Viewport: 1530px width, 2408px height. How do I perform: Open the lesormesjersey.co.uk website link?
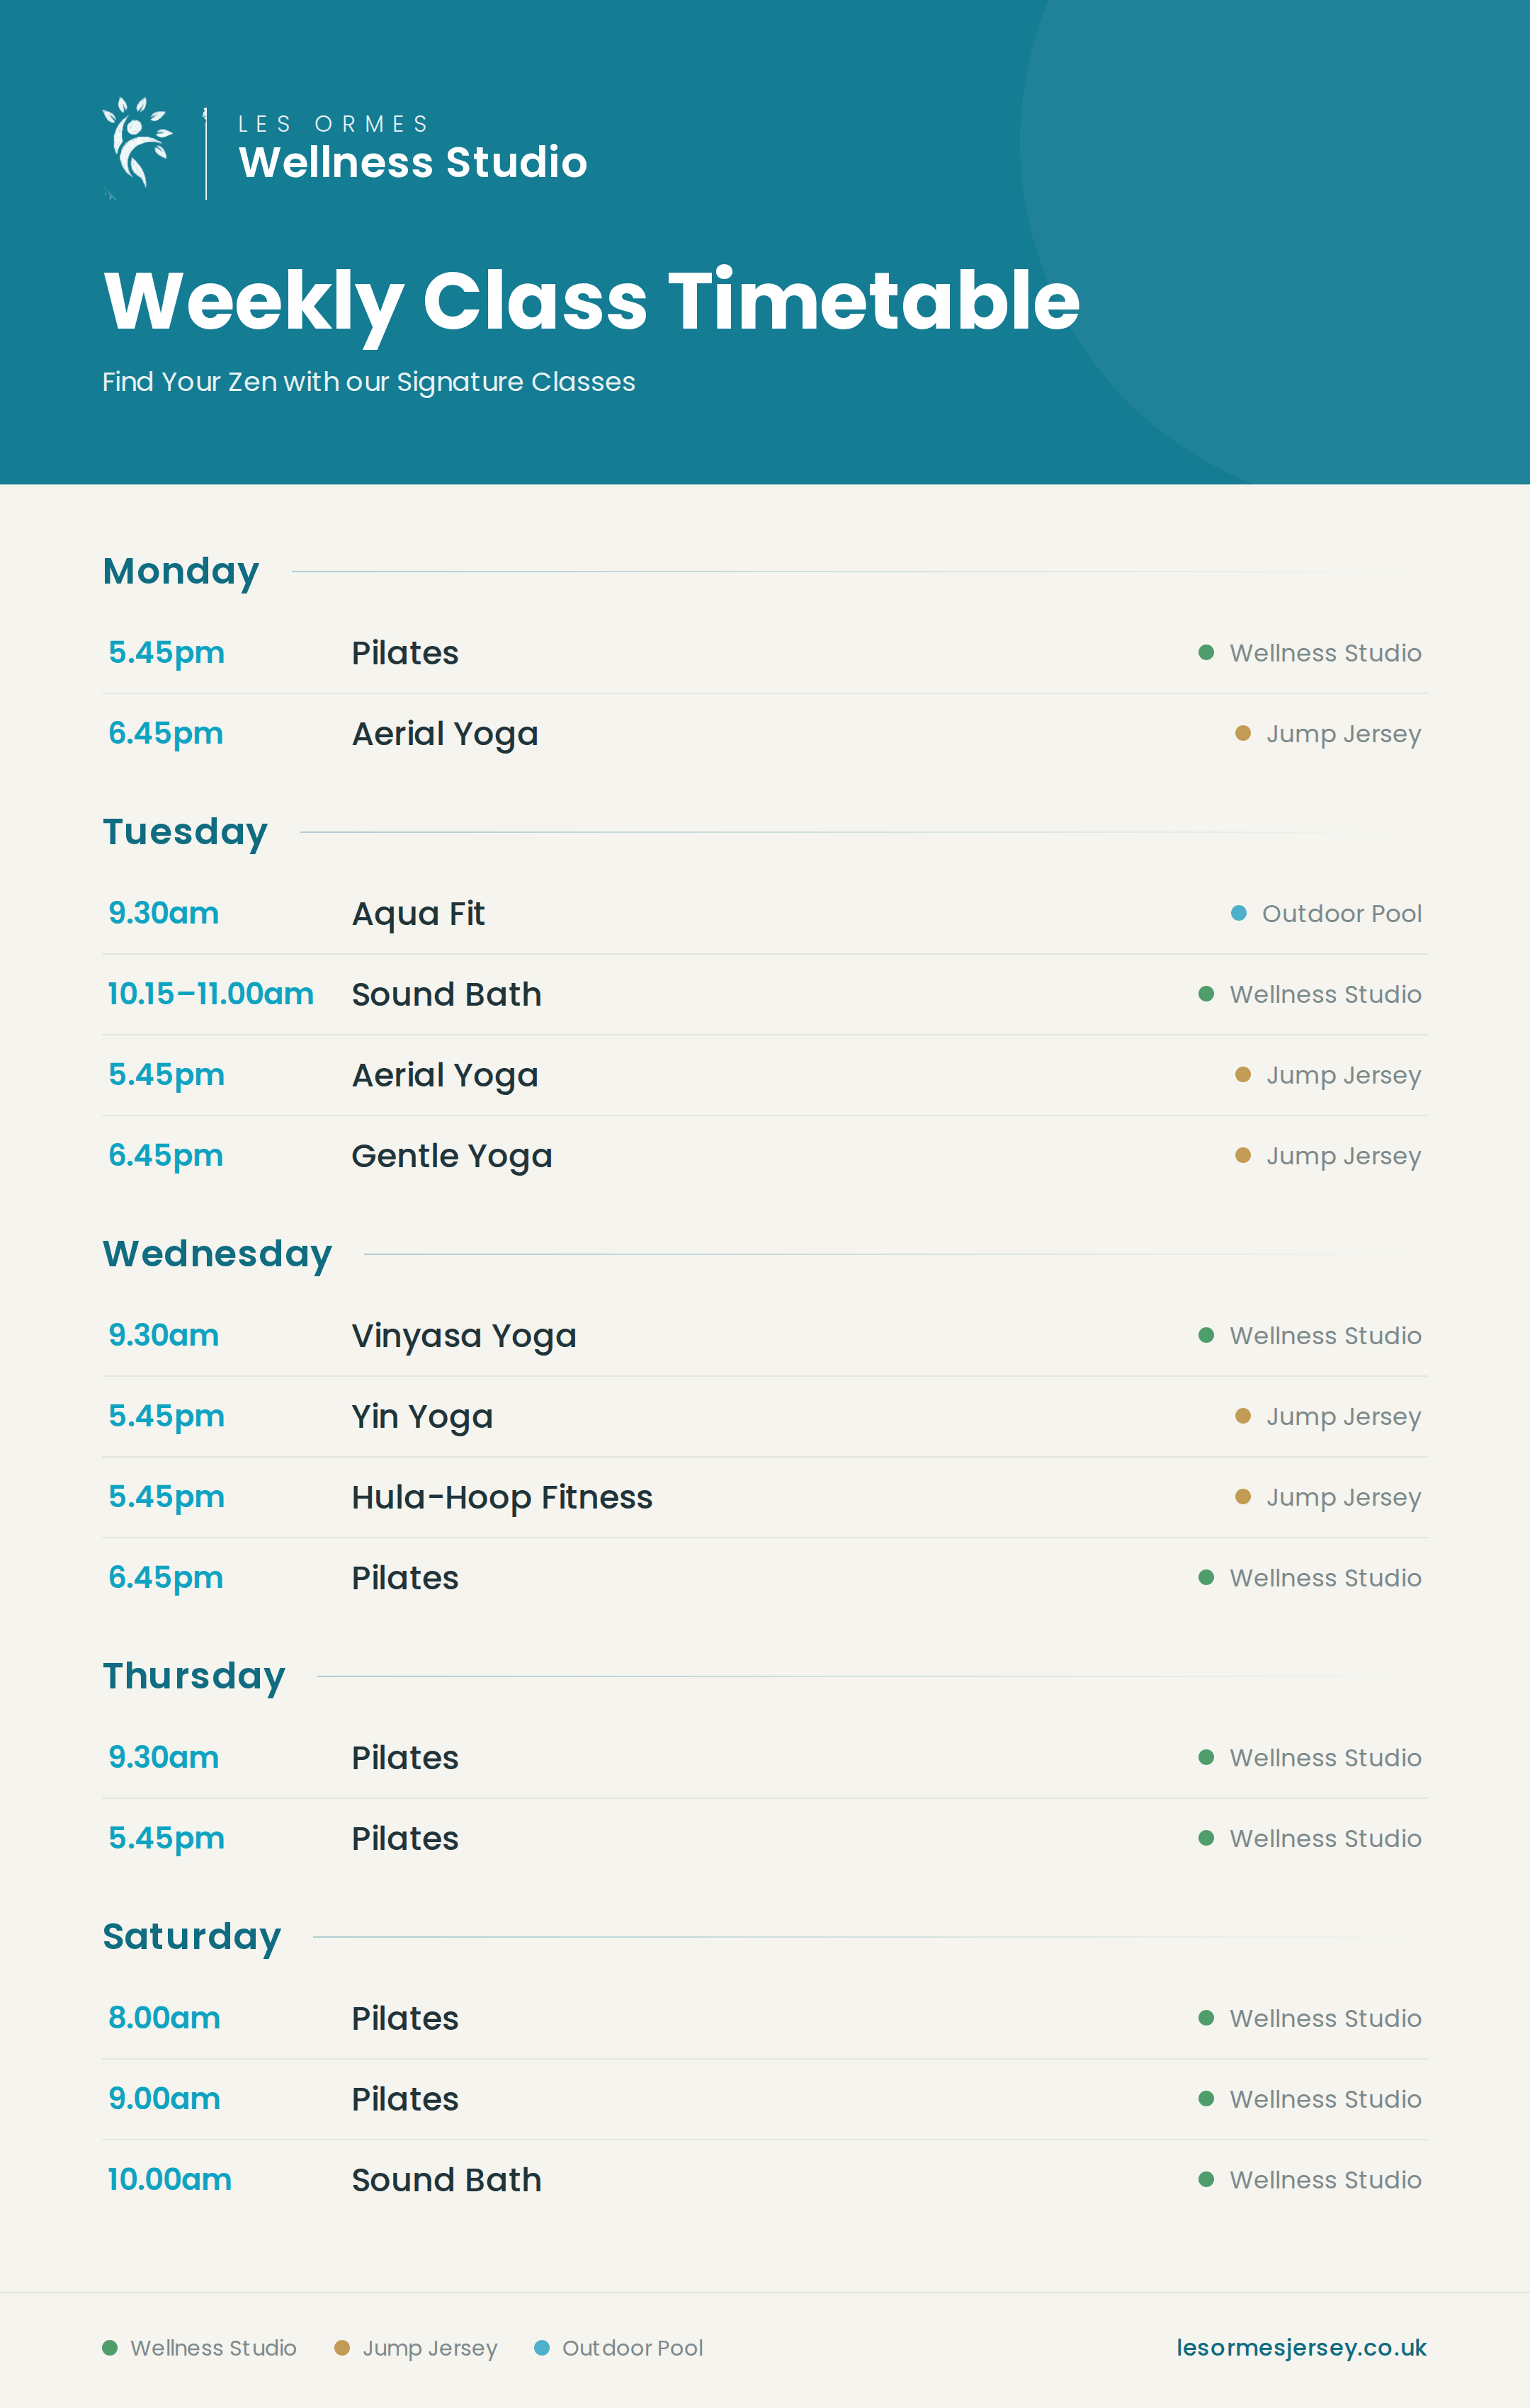[x=1301, y=2347]
